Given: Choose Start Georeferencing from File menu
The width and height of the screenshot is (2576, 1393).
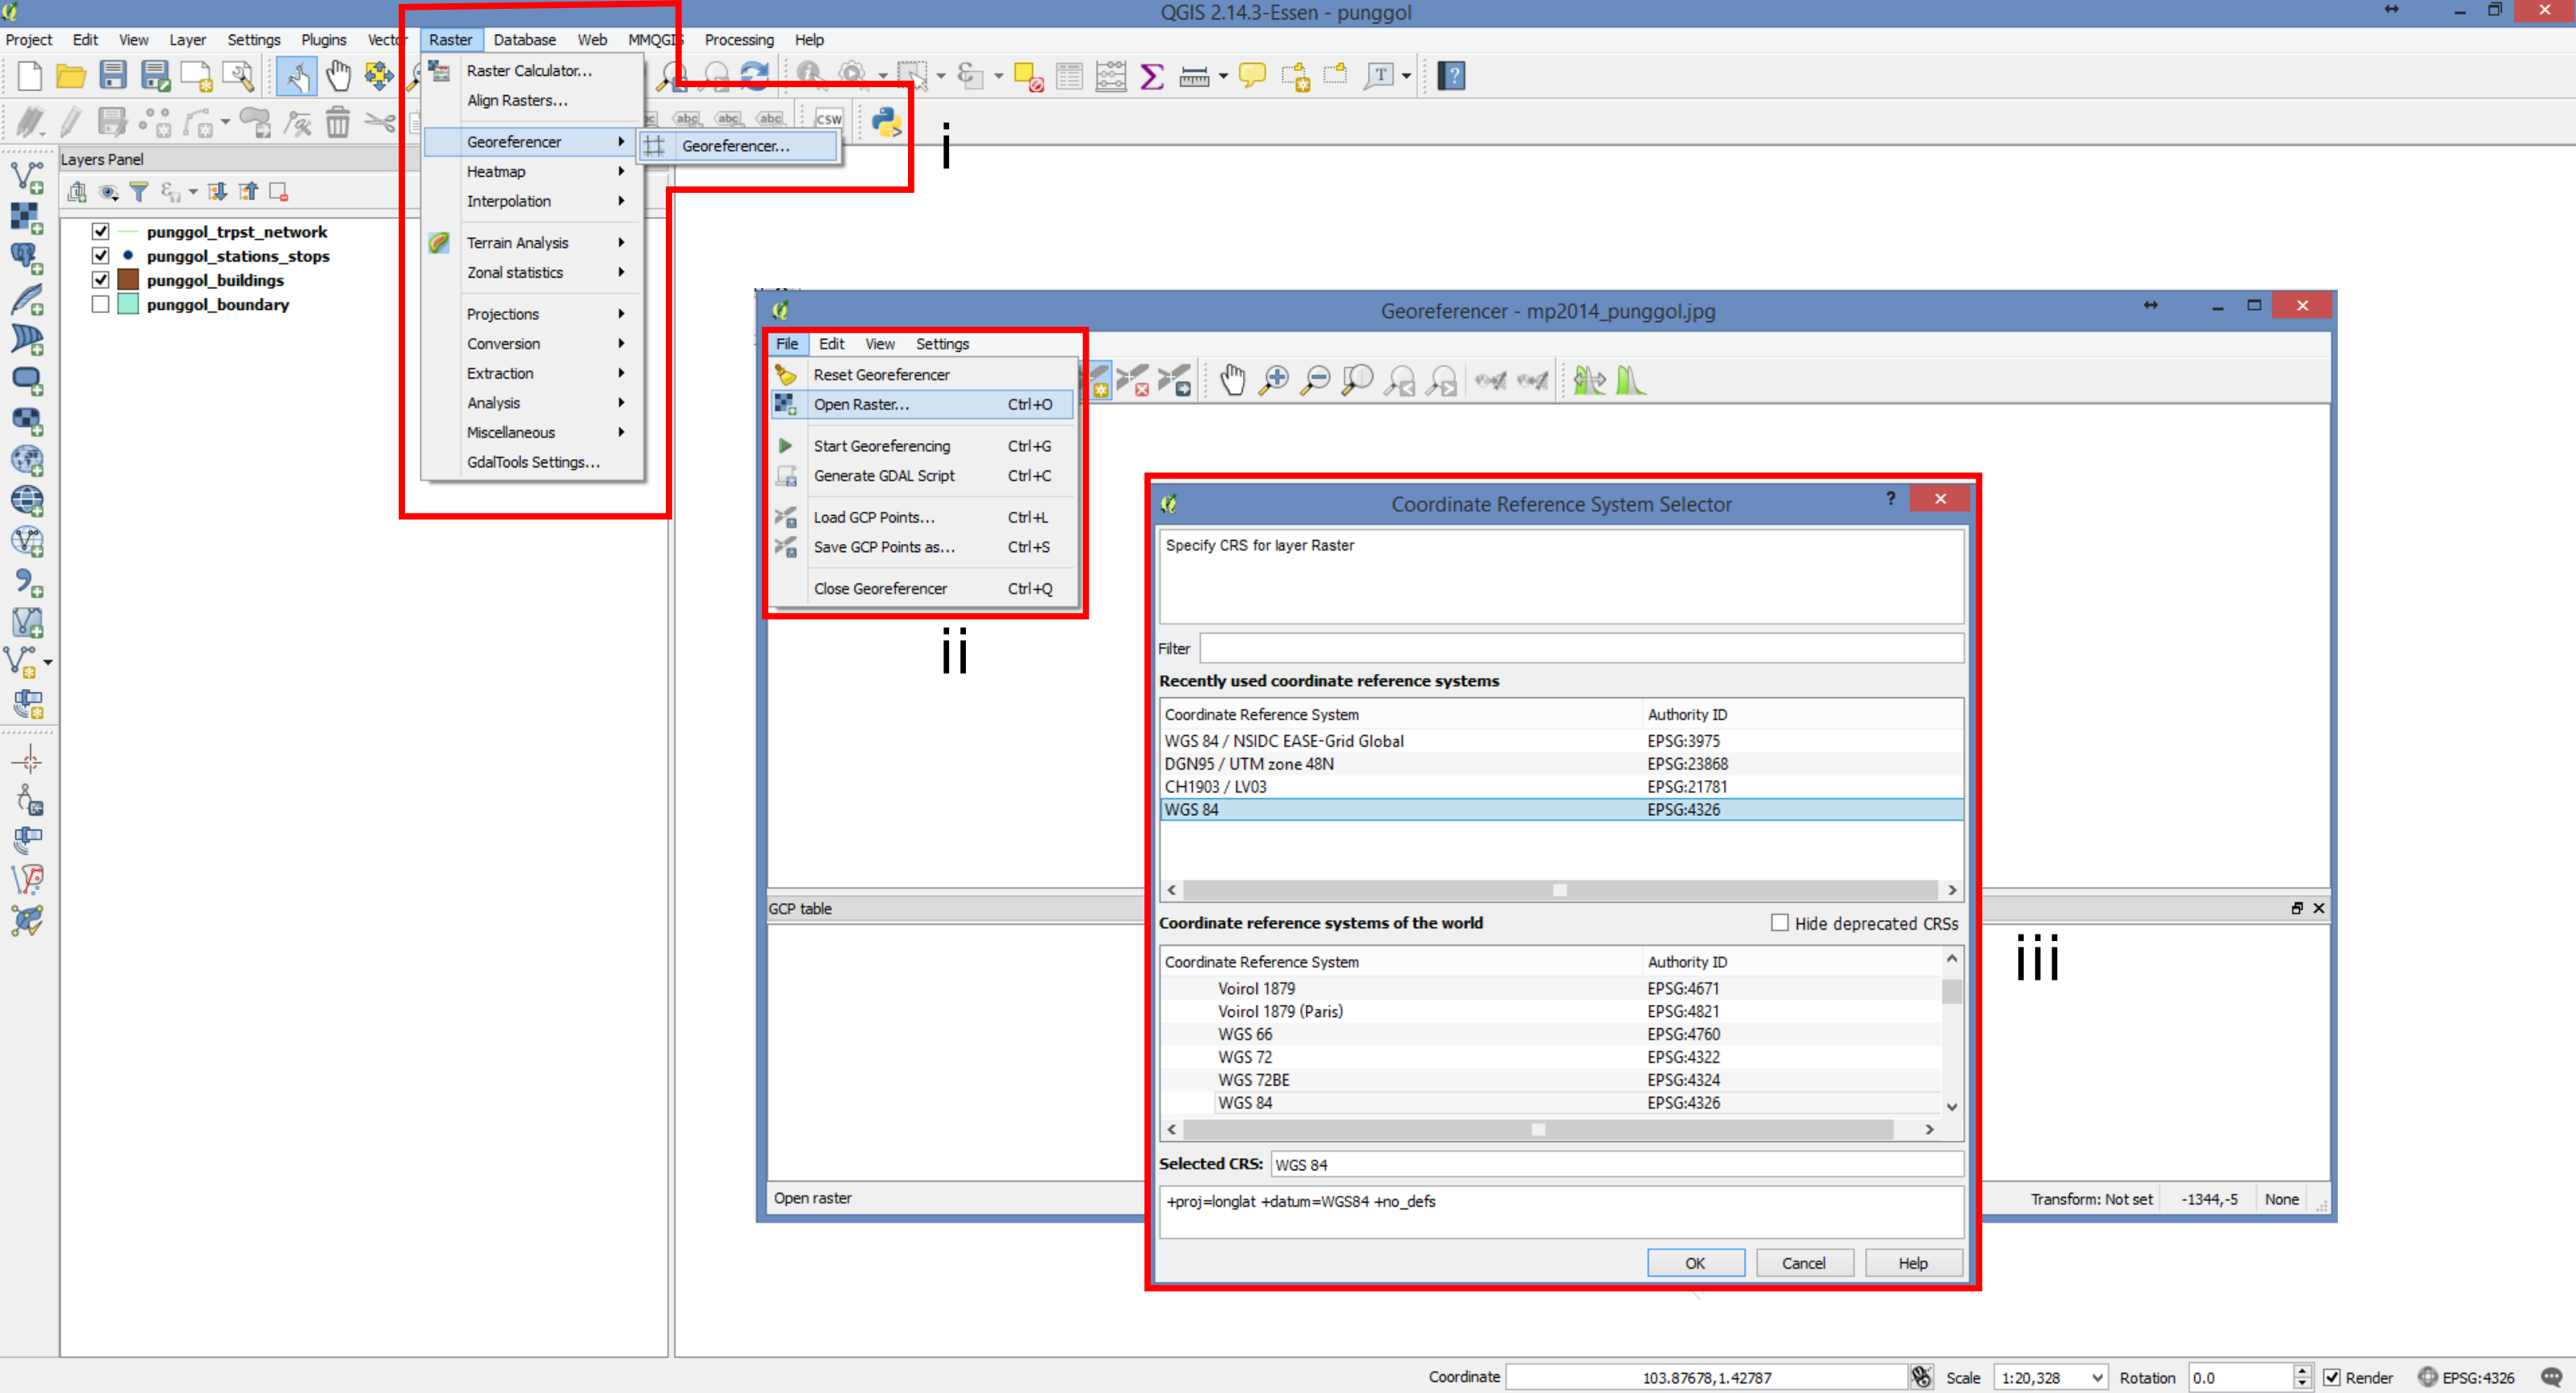Looking at the screenshot, I should [881, 446].
